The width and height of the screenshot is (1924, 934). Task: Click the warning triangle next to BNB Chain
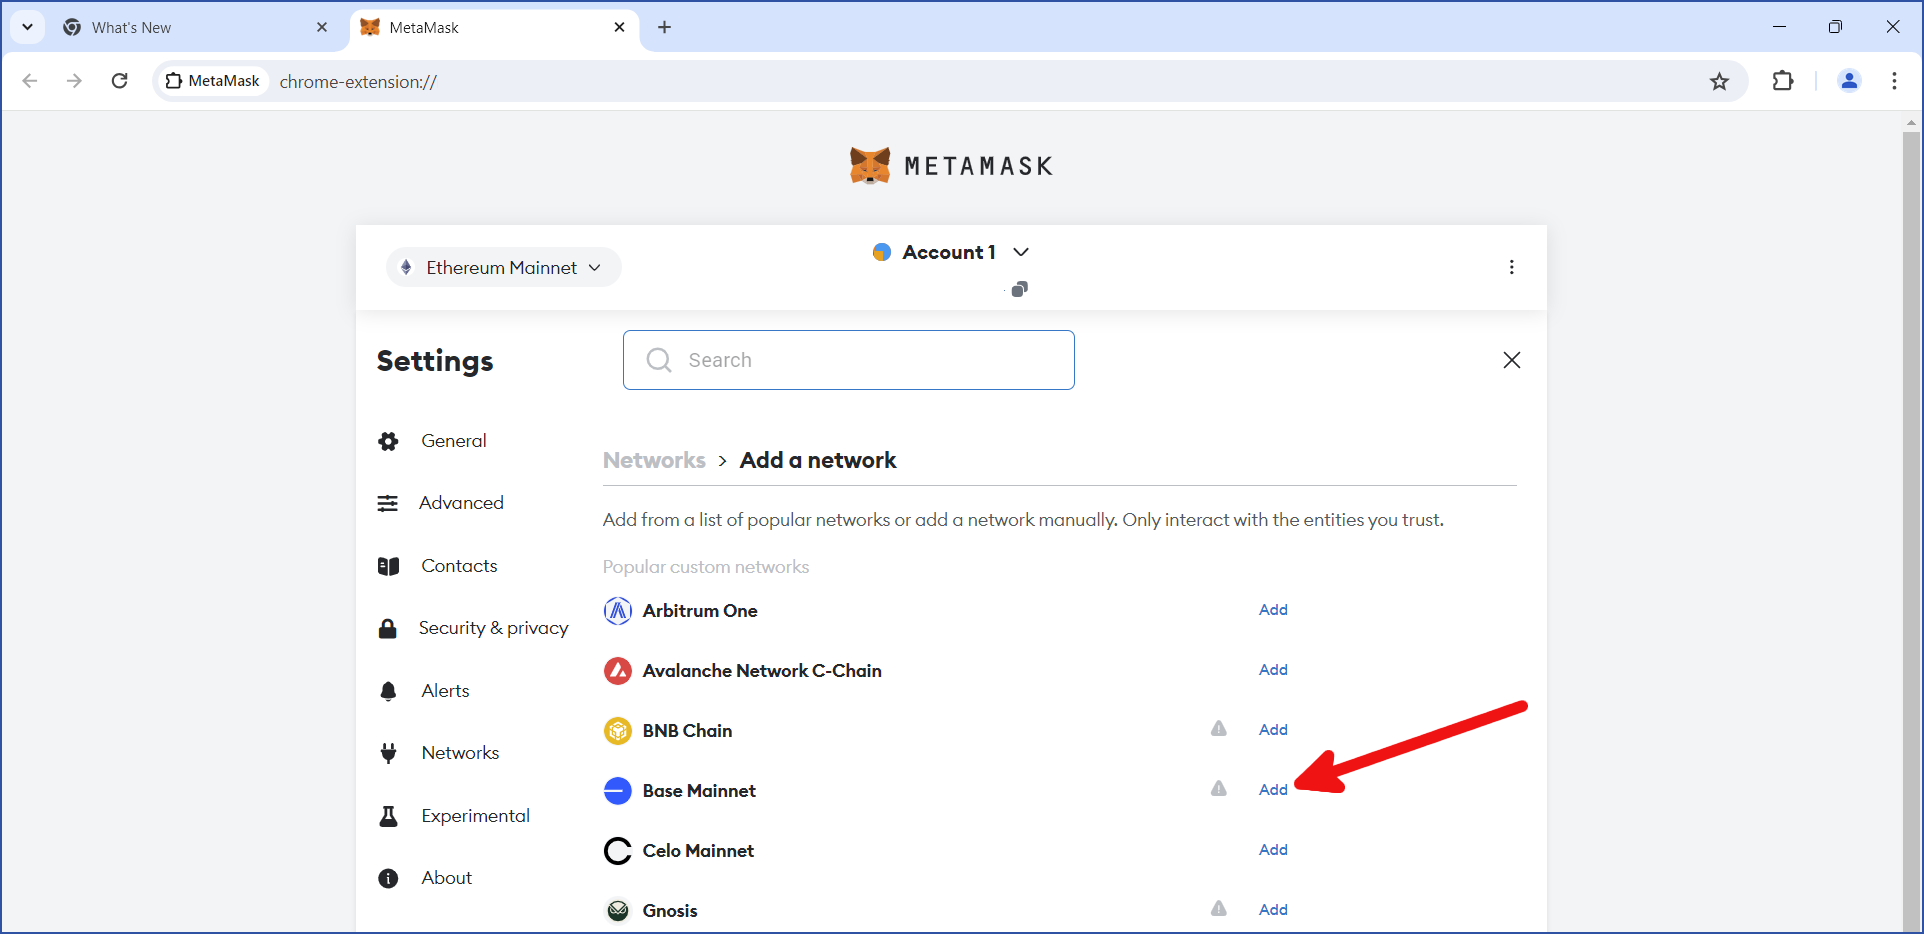pos(1218,729)
